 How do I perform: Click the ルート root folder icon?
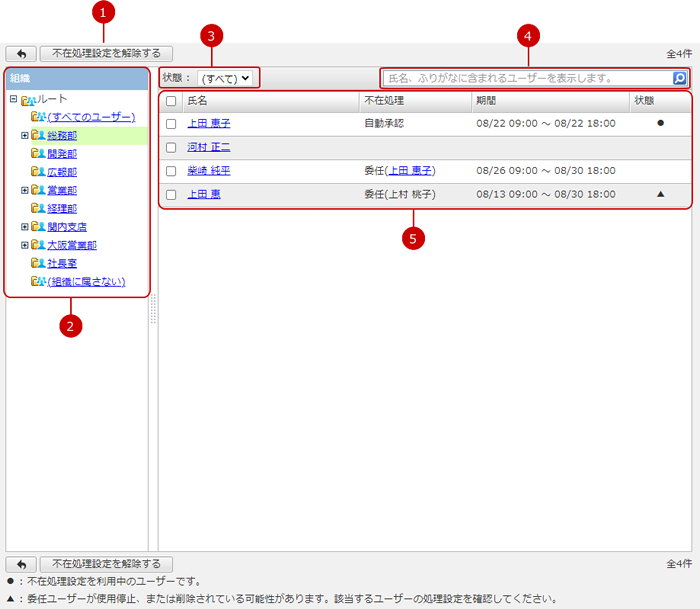pos(28,100)
